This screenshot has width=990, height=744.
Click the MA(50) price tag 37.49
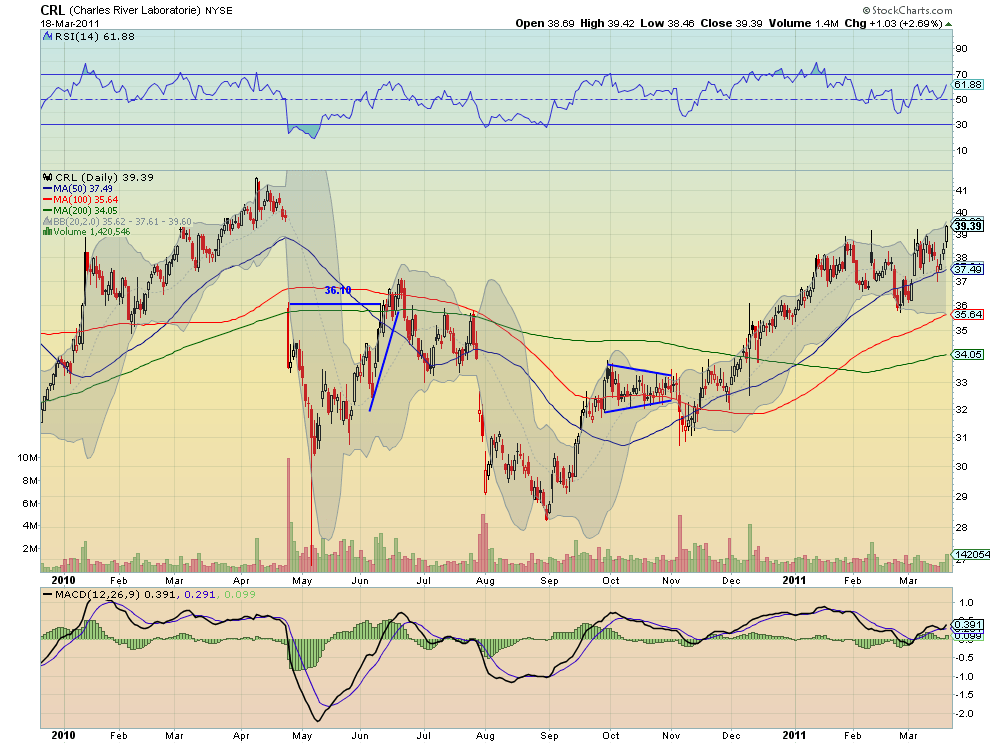coord(968,269)
